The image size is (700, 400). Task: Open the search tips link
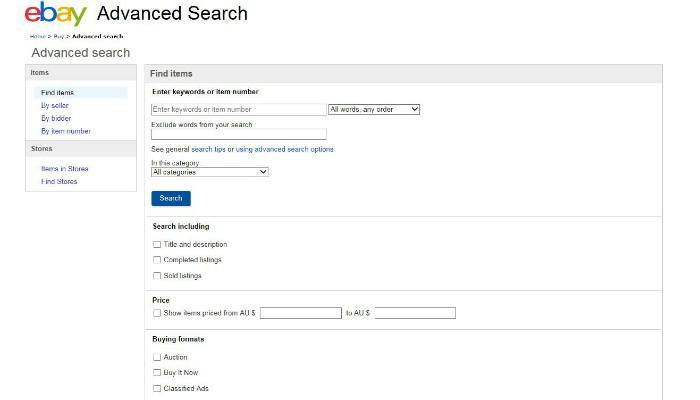tap(208, 149)
